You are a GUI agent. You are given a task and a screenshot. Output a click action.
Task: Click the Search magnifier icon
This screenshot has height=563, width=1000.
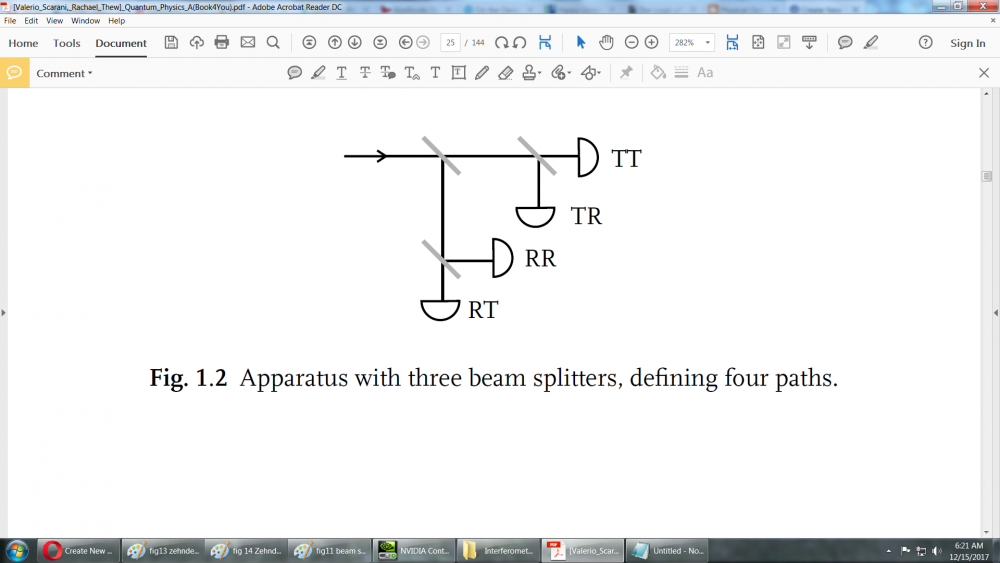click(x=273, y=43)
